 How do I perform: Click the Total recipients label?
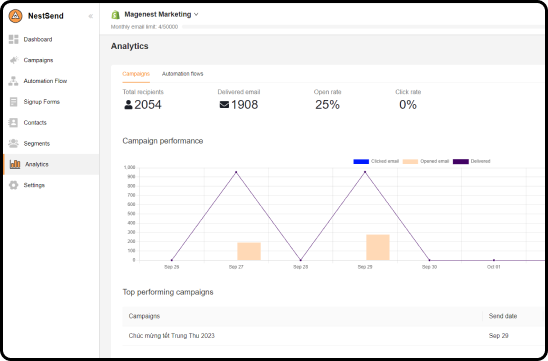coord(143,92)
